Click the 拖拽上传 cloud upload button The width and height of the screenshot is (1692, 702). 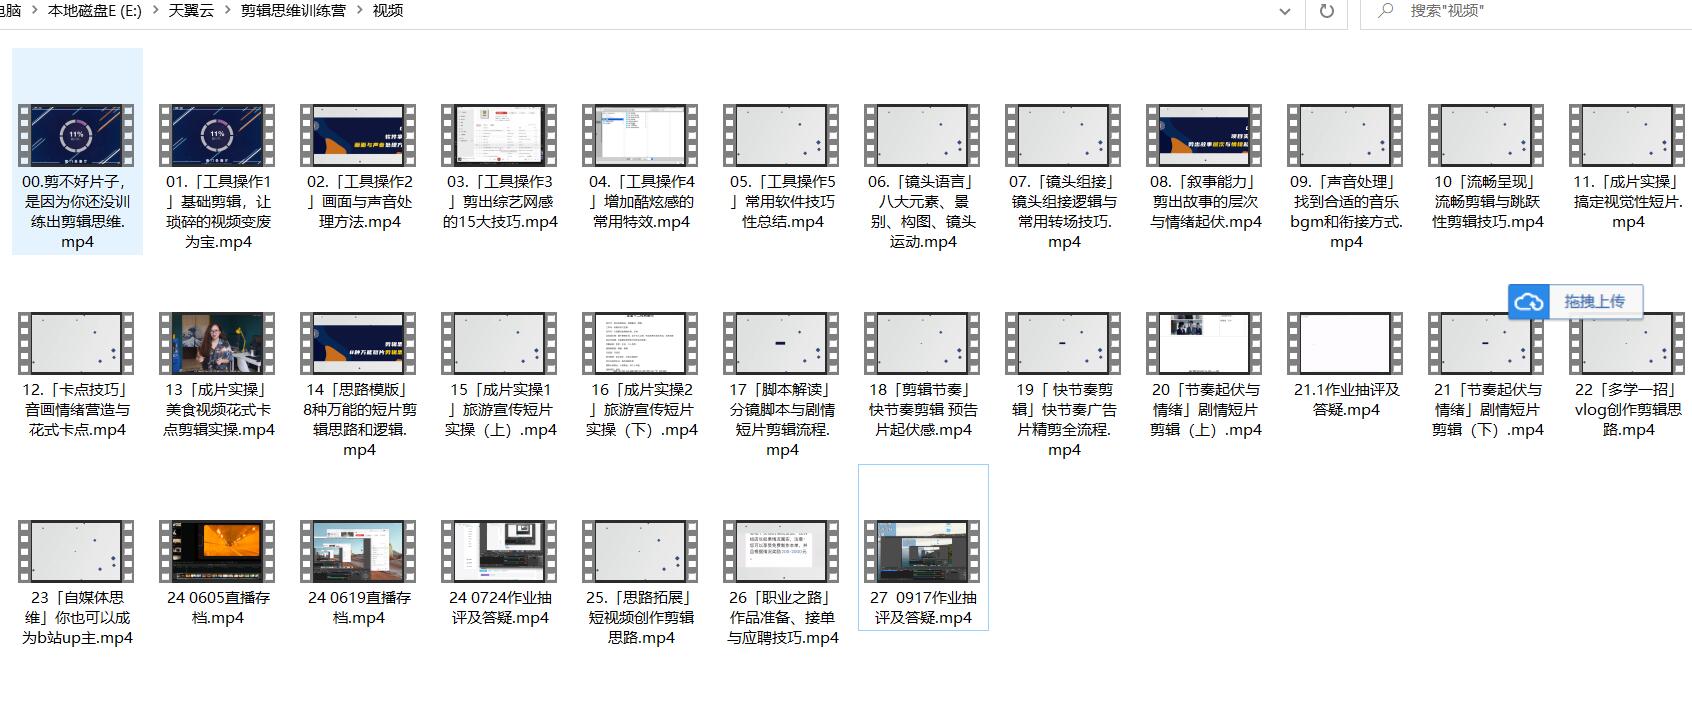1576,301
